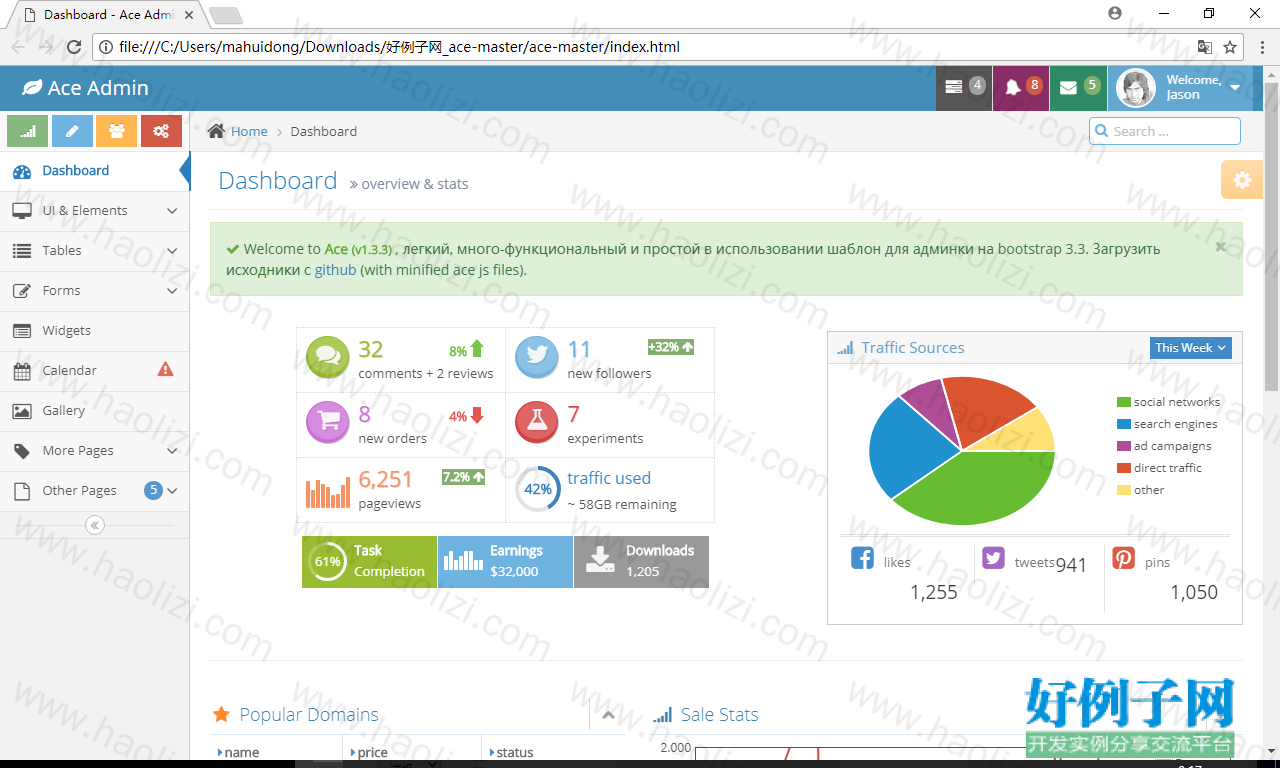Follow the Home breadcrumb link
Screen dimensions: 1280x768
(249, 131)
